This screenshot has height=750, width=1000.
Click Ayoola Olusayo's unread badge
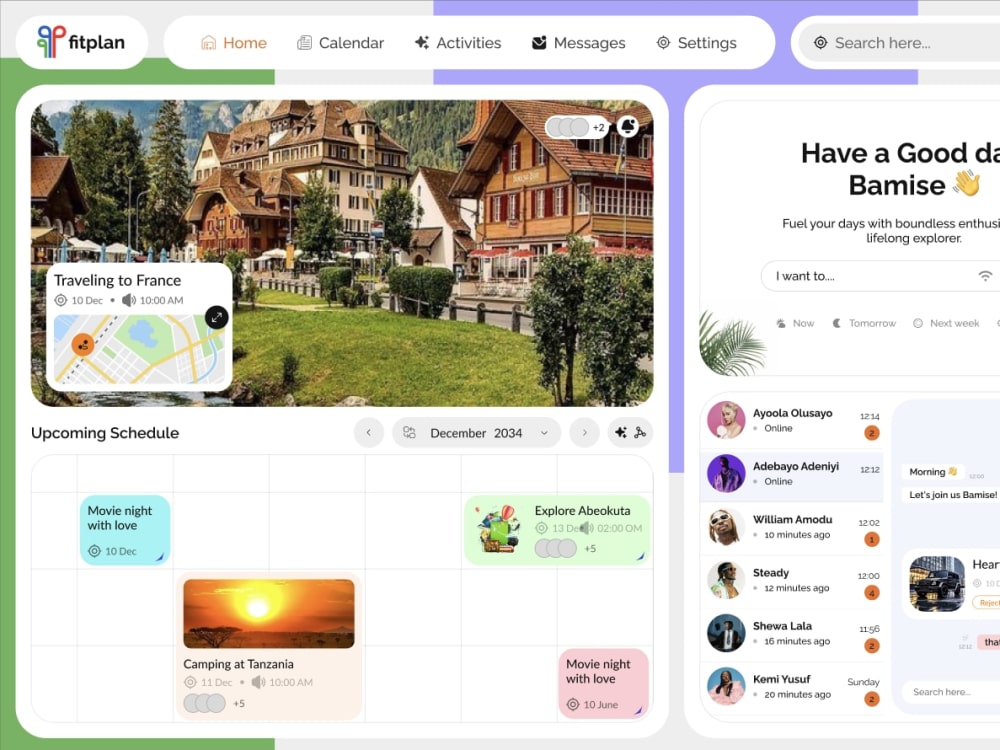click(x=872, y=433)
